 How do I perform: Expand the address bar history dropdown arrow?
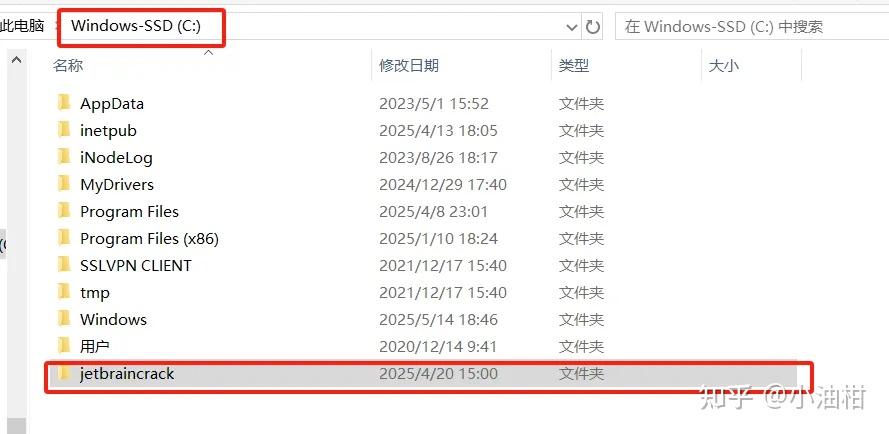click(572, 27)
